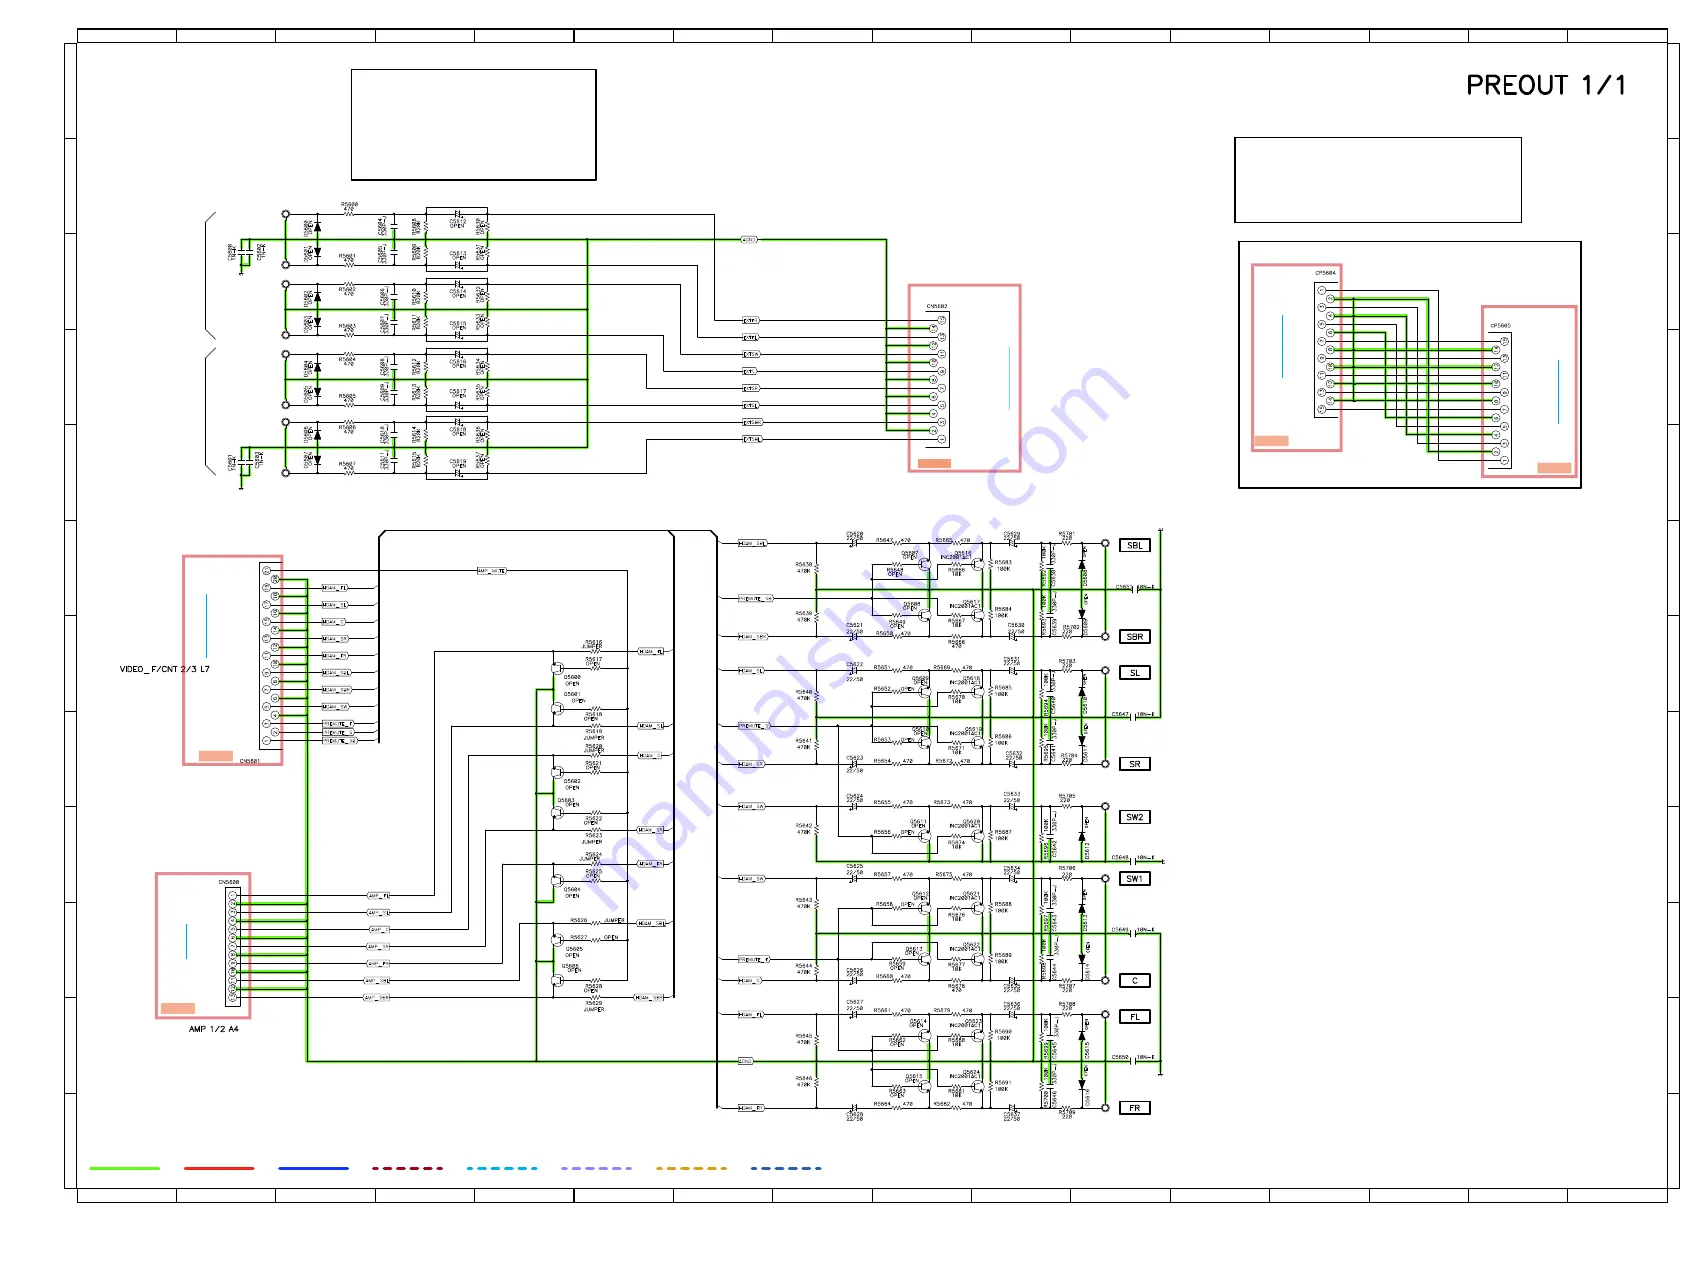Click the dashed orange legend line
This screenshot has height=1263, width=1701.
(691, 1168)
